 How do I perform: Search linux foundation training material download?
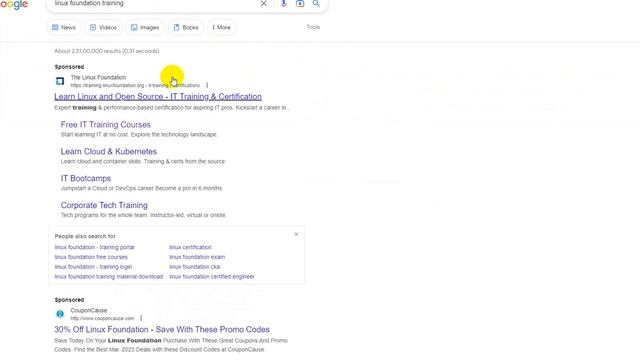click(x=109, y=277)
